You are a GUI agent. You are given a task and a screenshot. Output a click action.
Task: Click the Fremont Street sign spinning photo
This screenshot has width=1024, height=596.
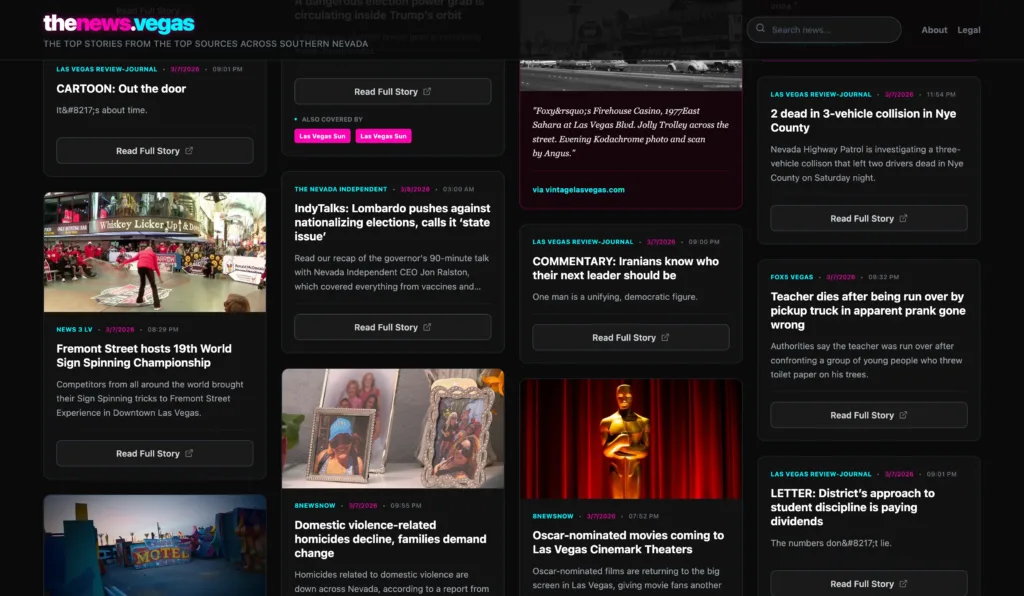click(x=155, y=252)
